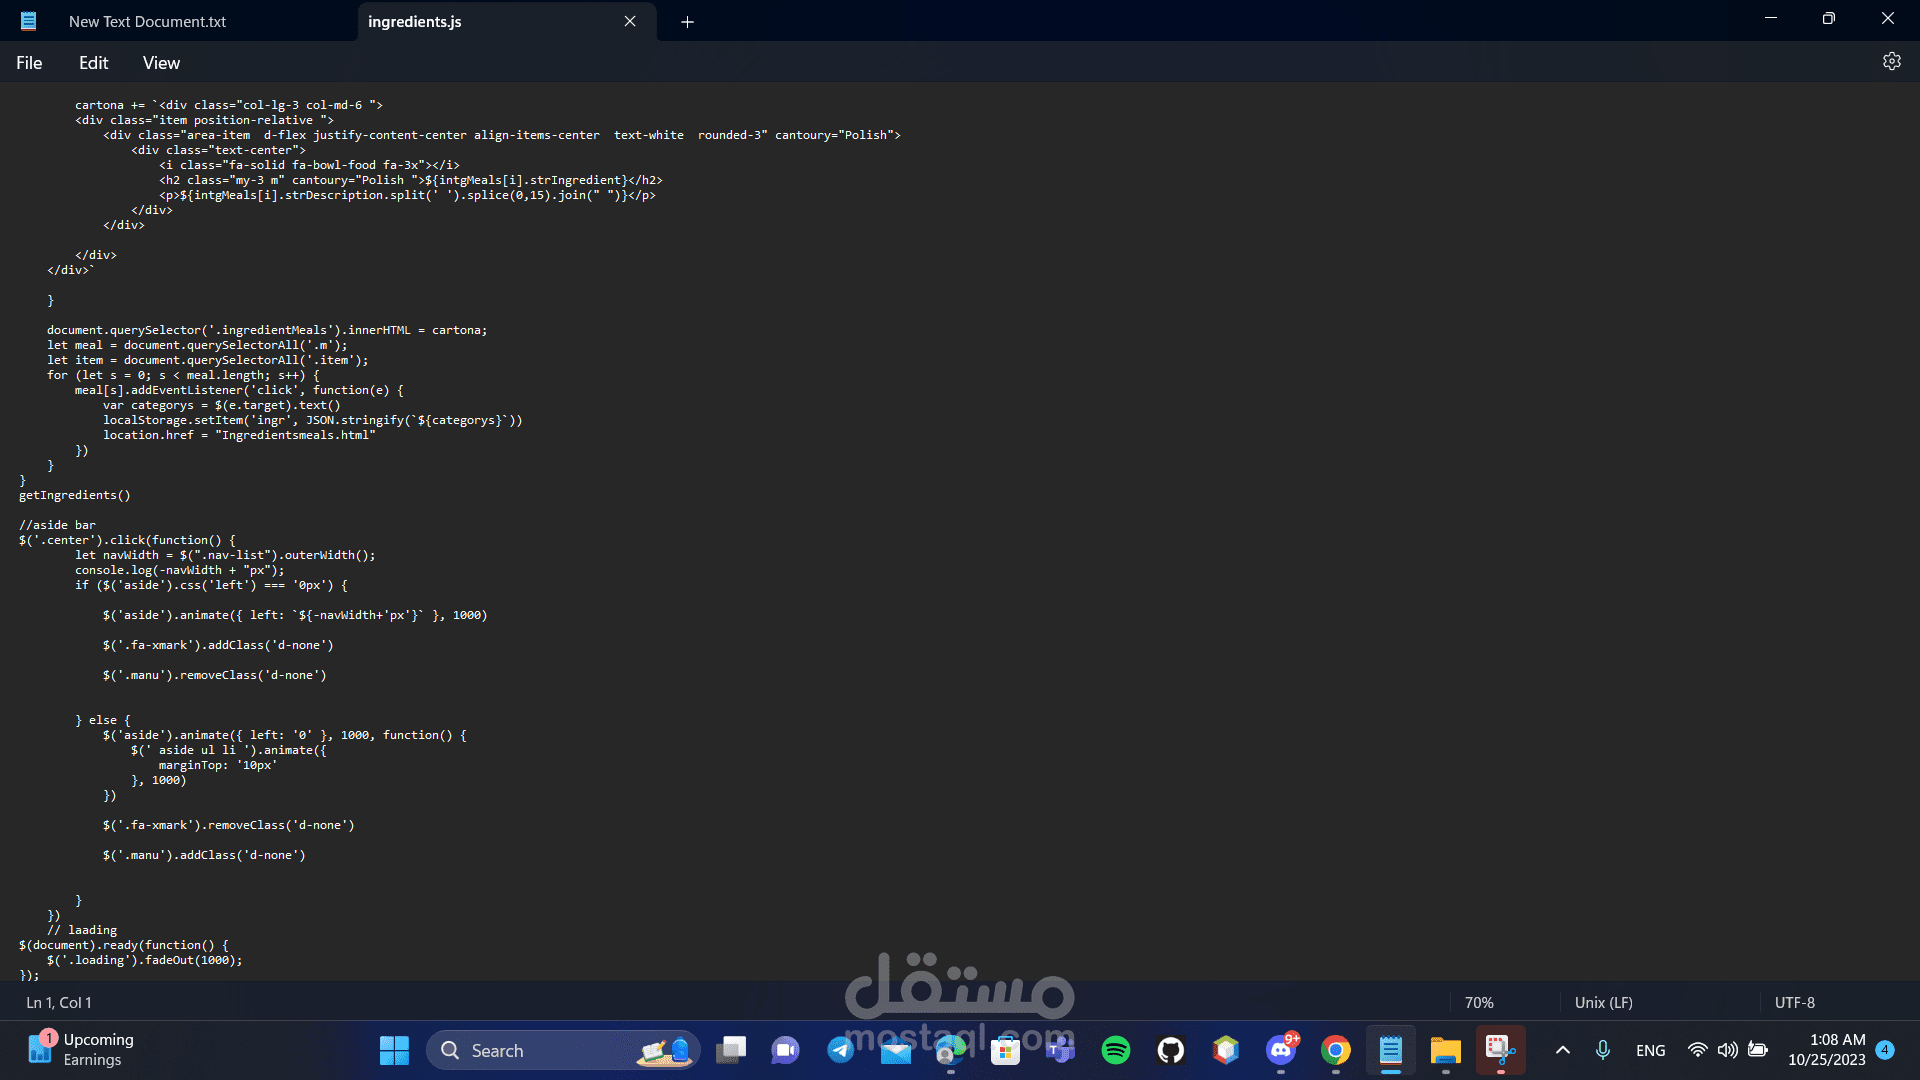
Task: Open Spotify from the taskbar
Action: pyautogui.click(x=1115, y=1050)
